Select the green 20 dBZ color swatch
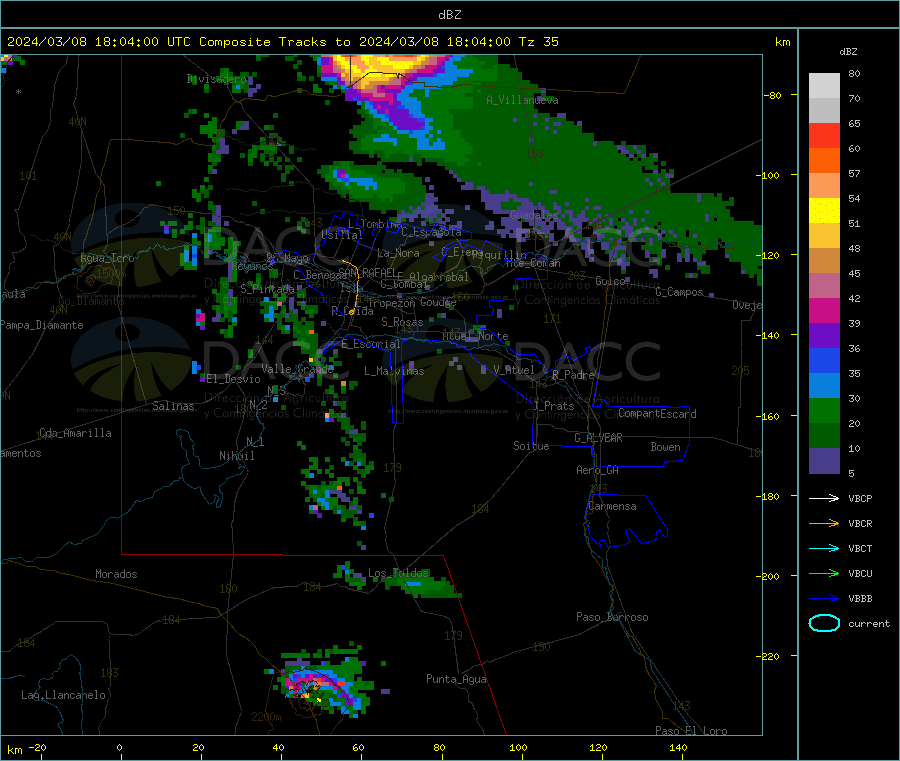 (824, 410)
